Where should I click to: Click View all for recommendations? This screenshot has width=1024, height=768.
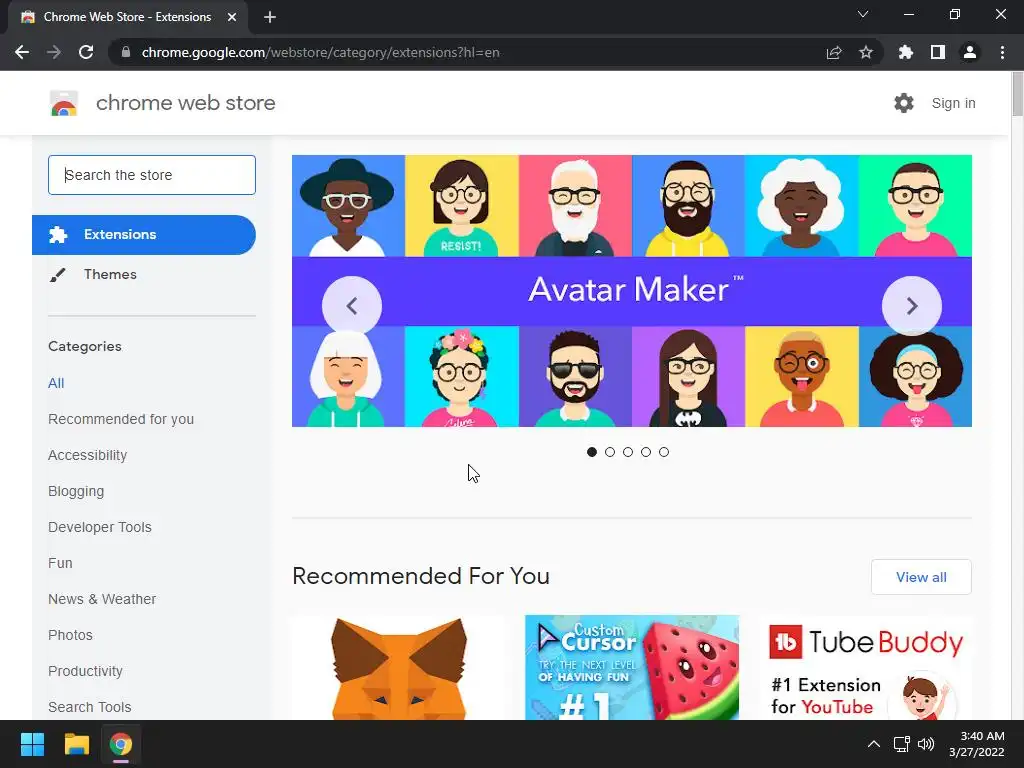tap(921, 577)
